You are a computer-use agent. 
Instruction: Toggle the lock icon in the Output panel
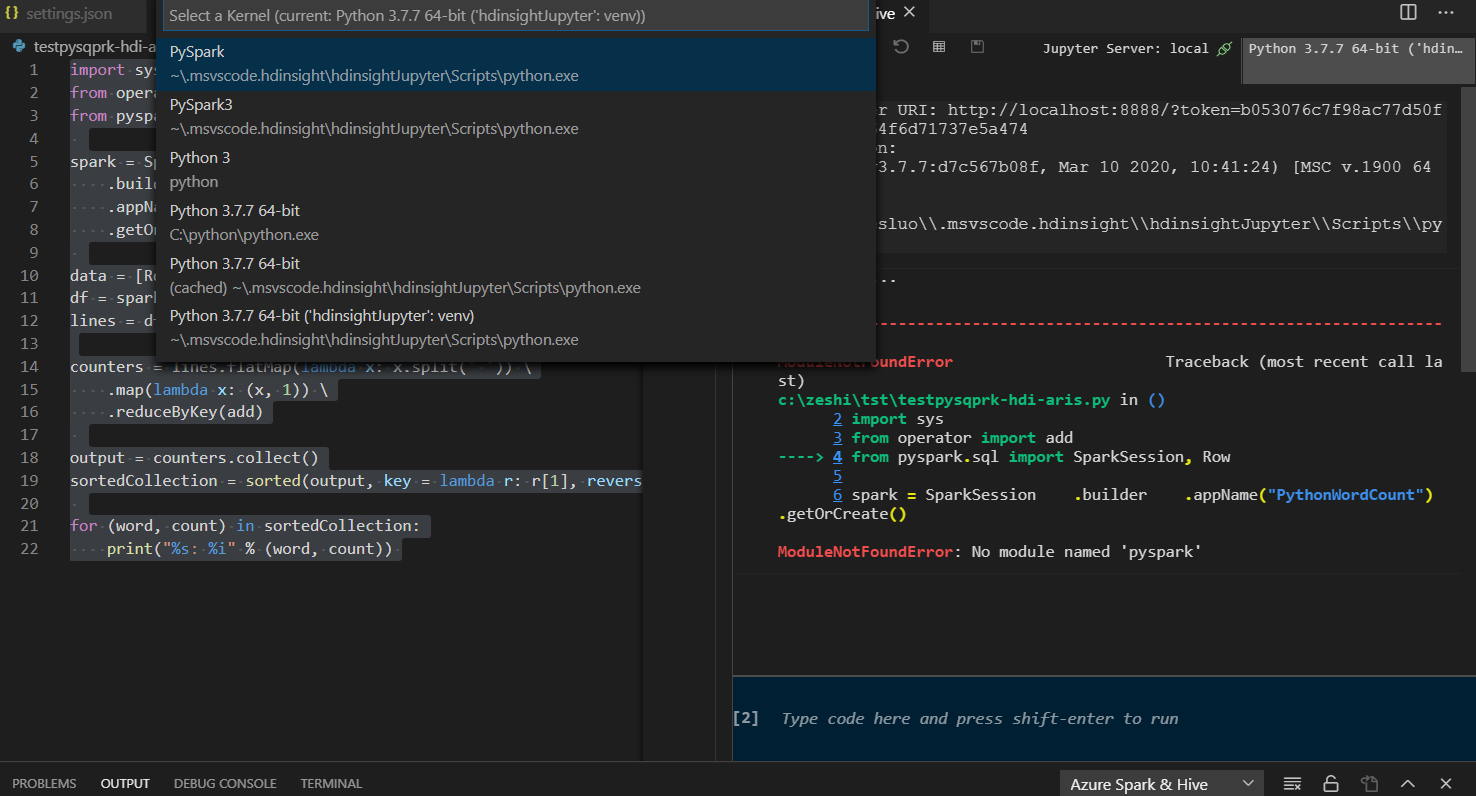(x=1330, y=783)
